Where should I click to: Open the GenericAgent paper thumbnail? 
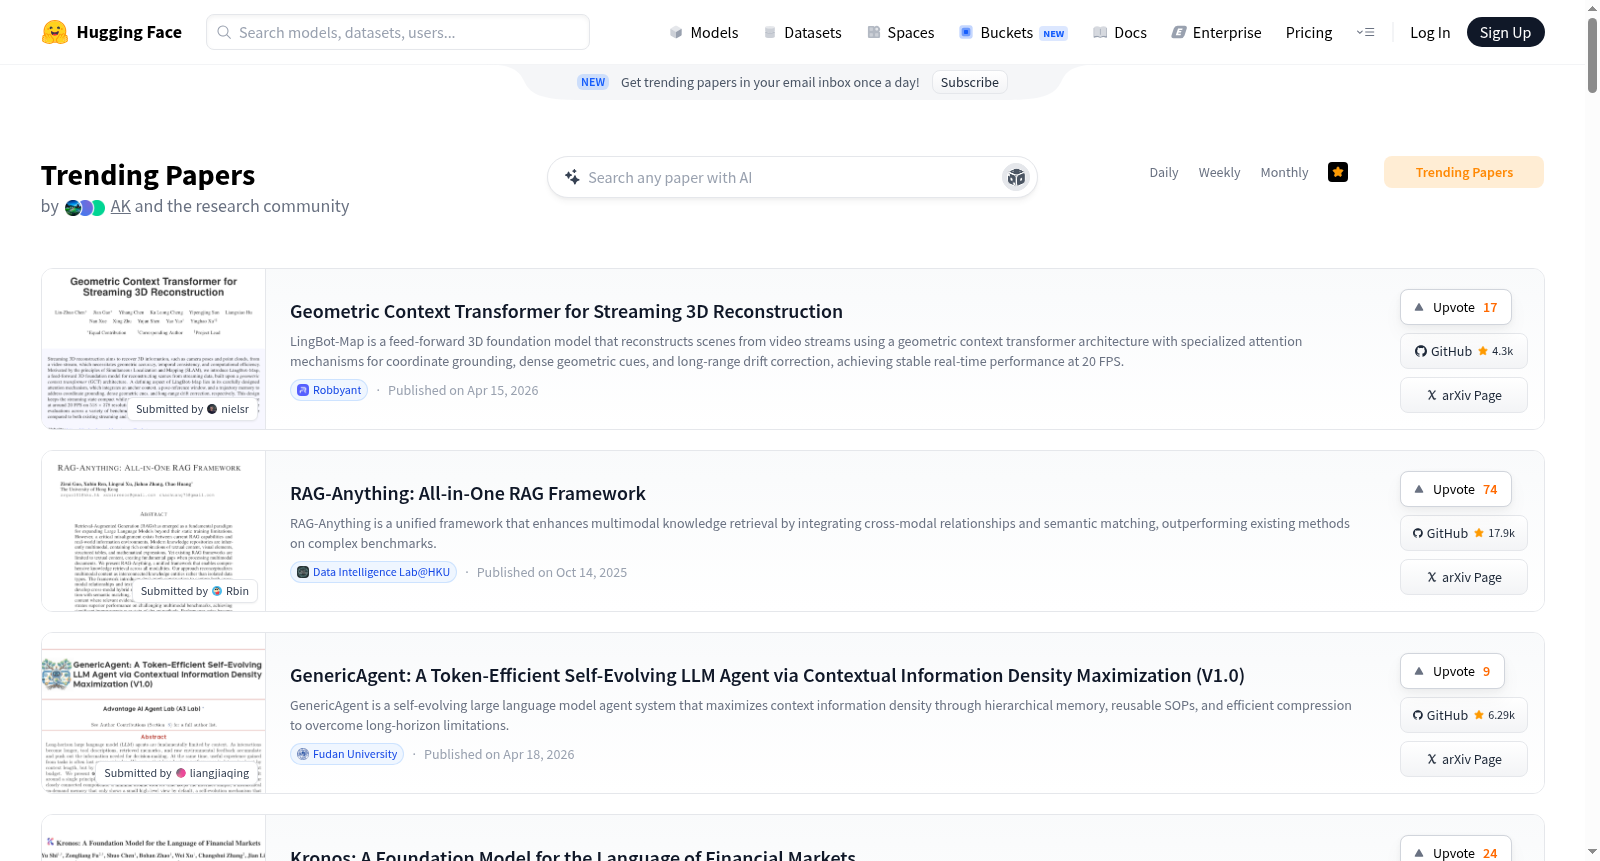point(154,713)
